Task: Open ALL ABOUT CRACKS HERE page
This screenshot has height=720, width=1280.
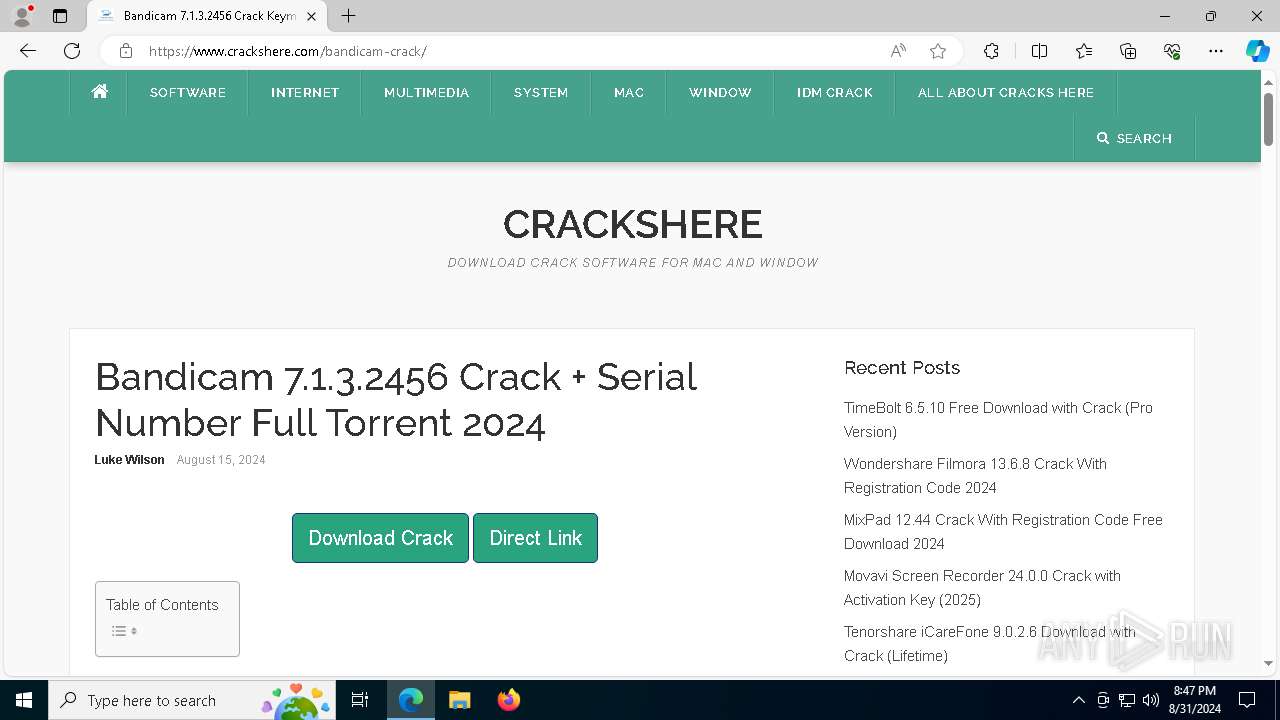Action: pos(1006,92)
